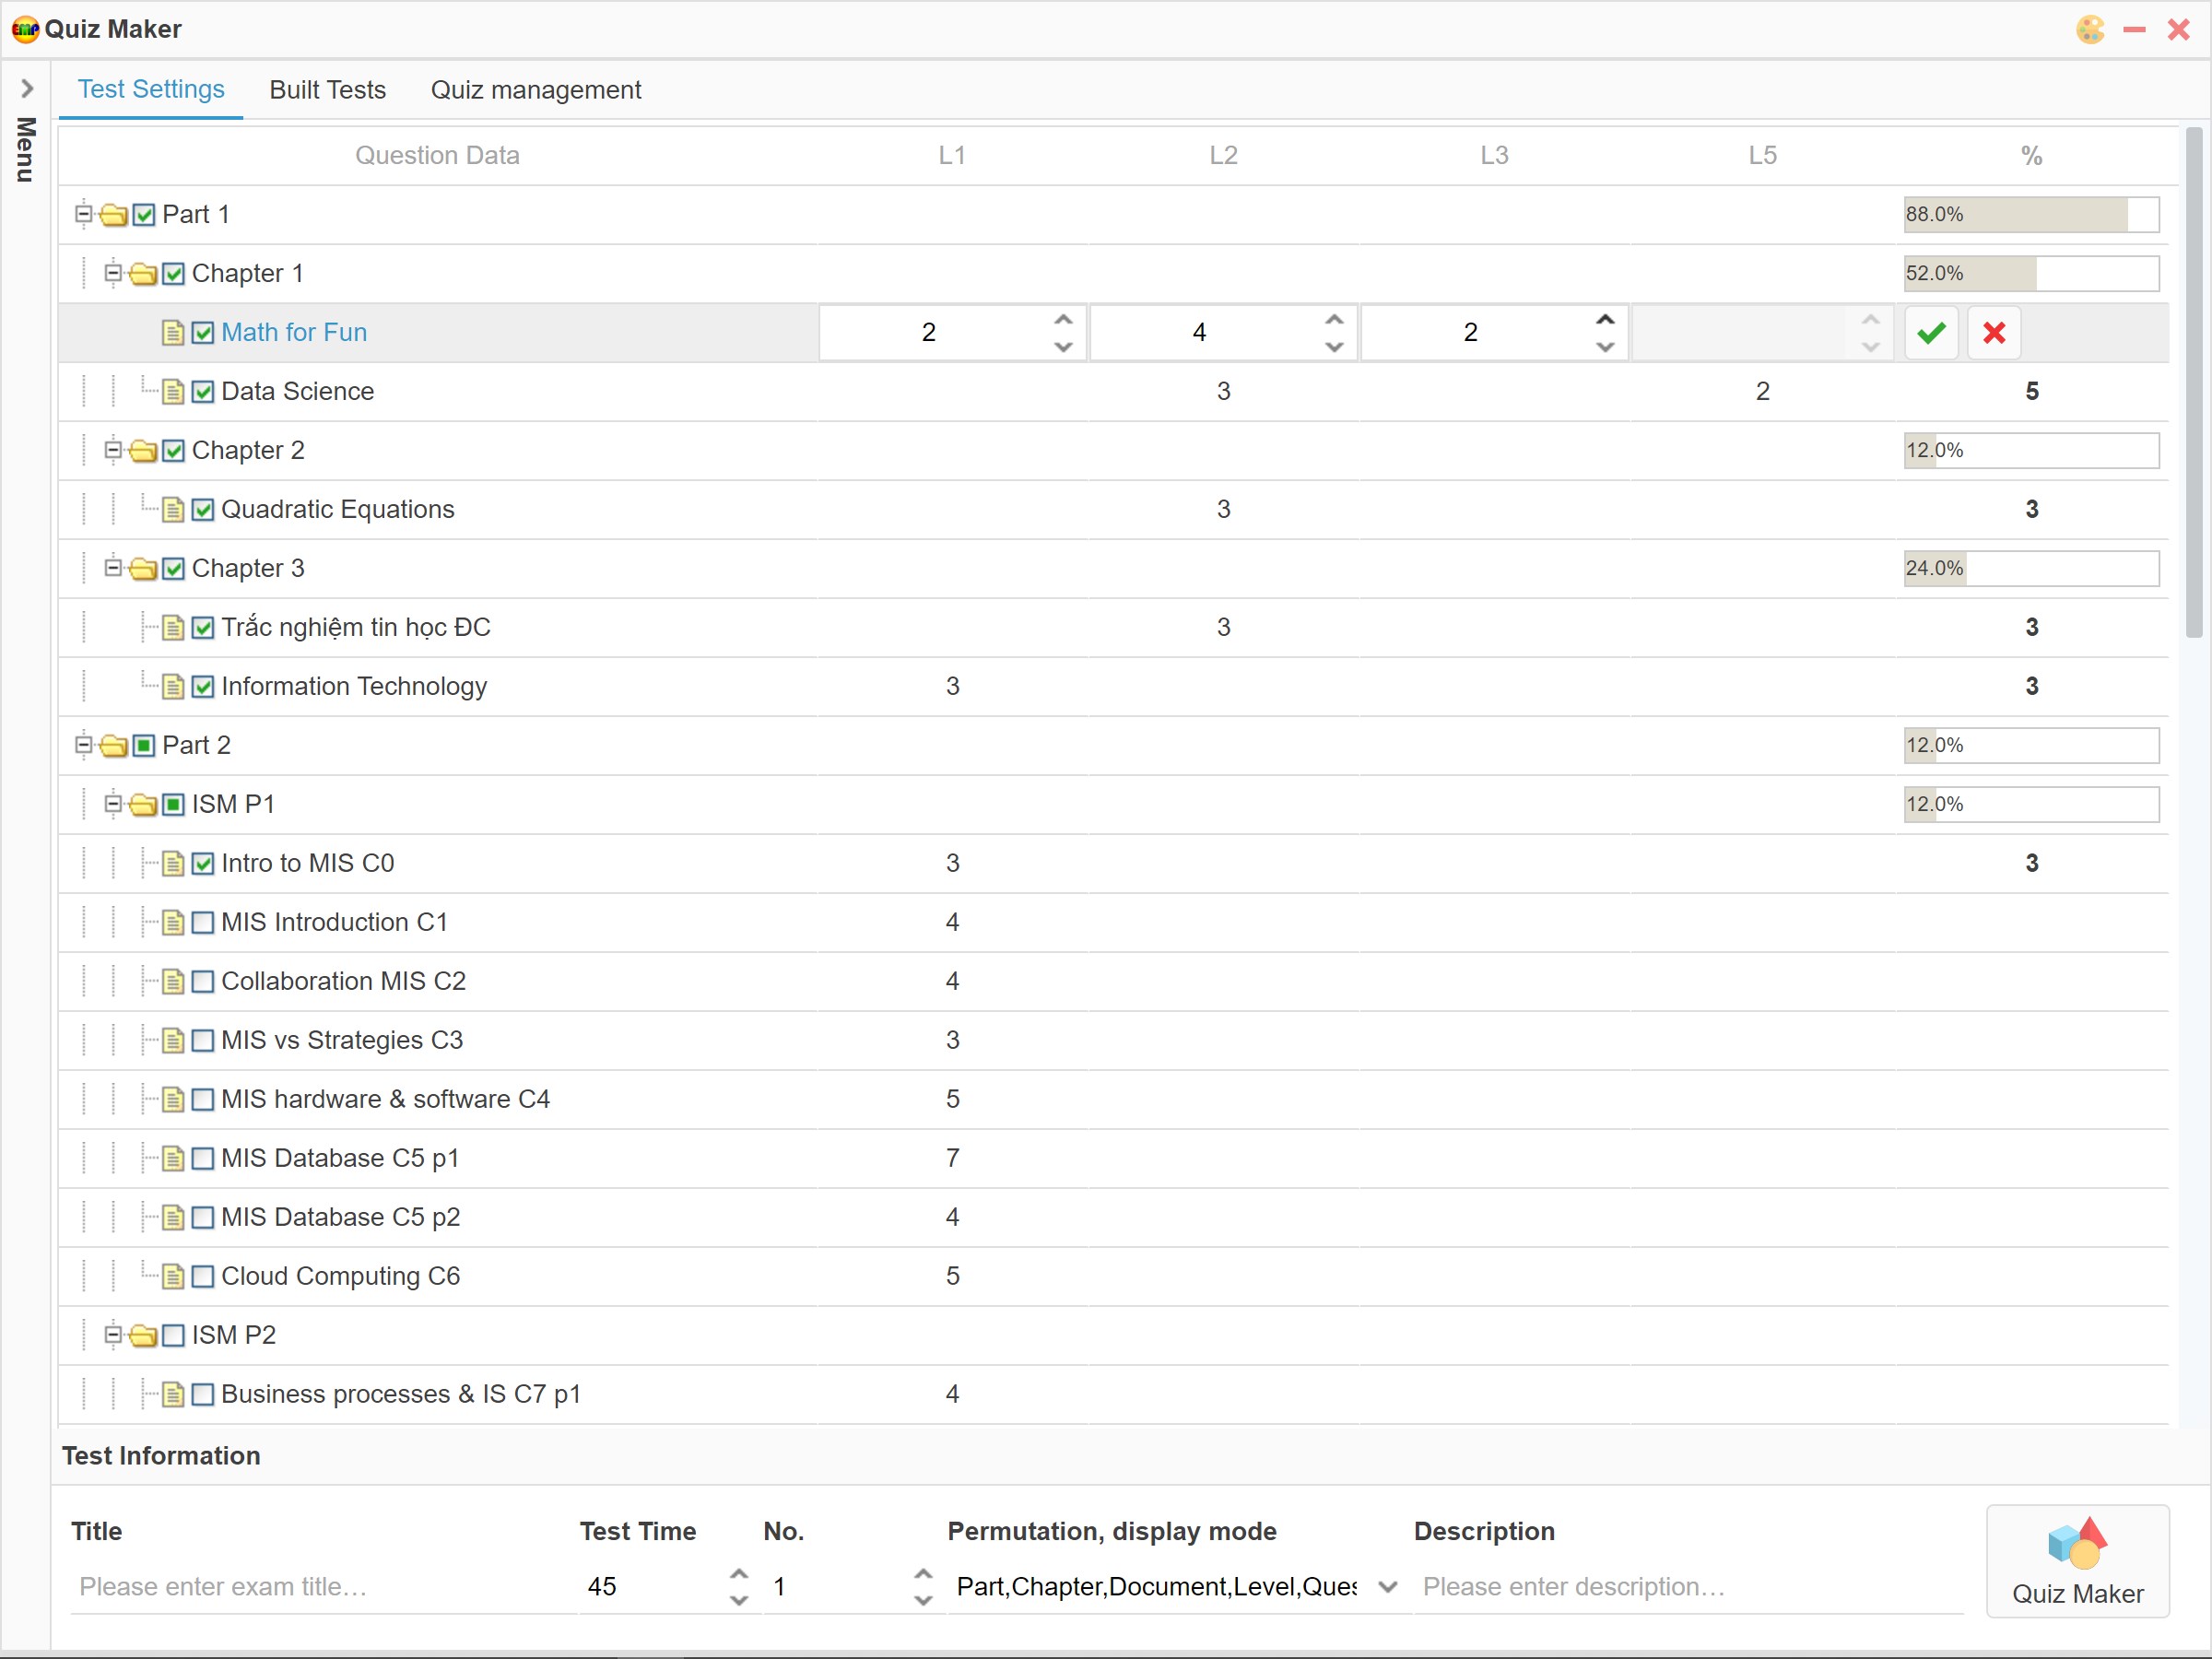
Task: Collapse the Chapter 2 tree node
Action: (113, 450)
